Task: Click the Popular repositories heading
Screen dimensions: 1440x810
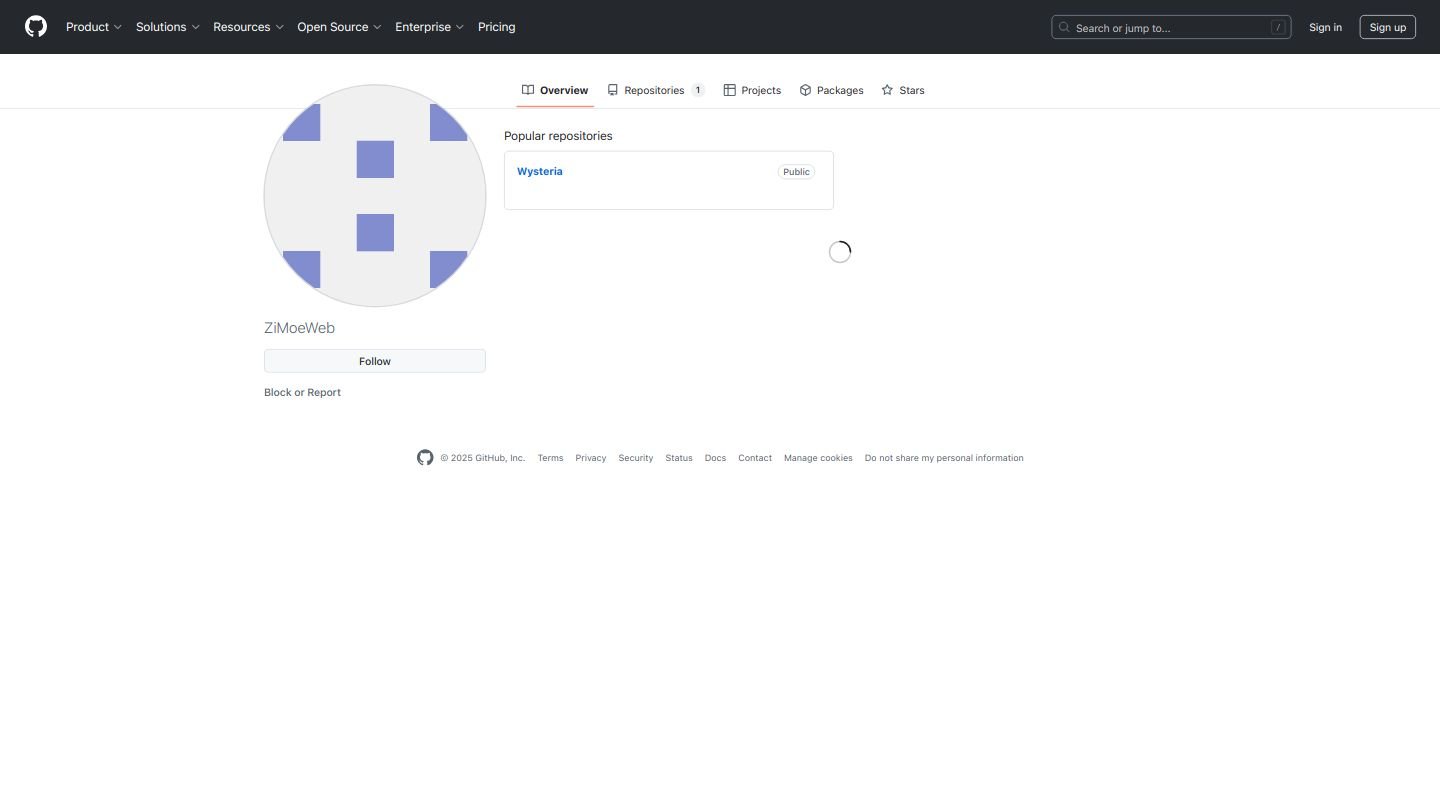Action: [x=558, y=136]
